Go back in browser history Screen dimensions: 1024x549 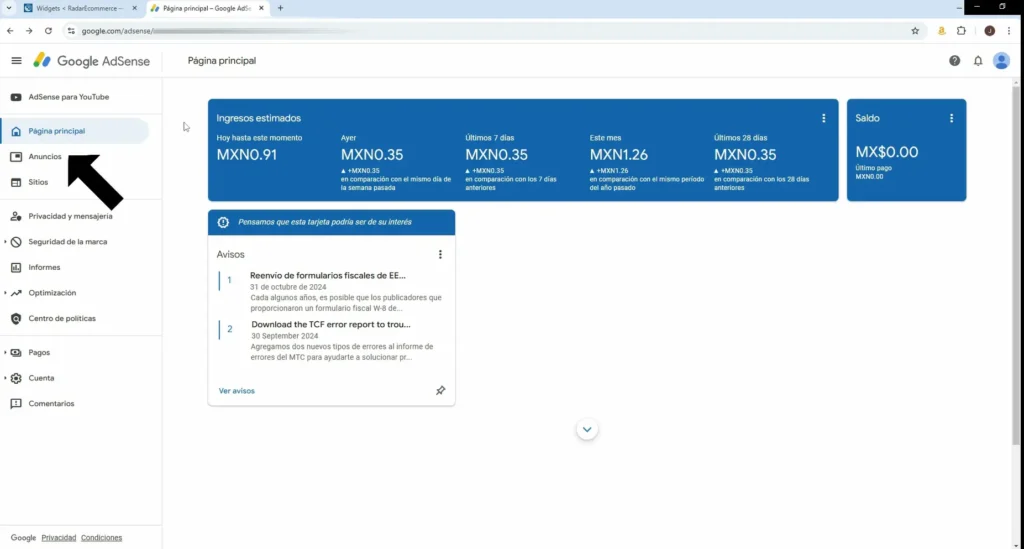(x=10, y=31)
